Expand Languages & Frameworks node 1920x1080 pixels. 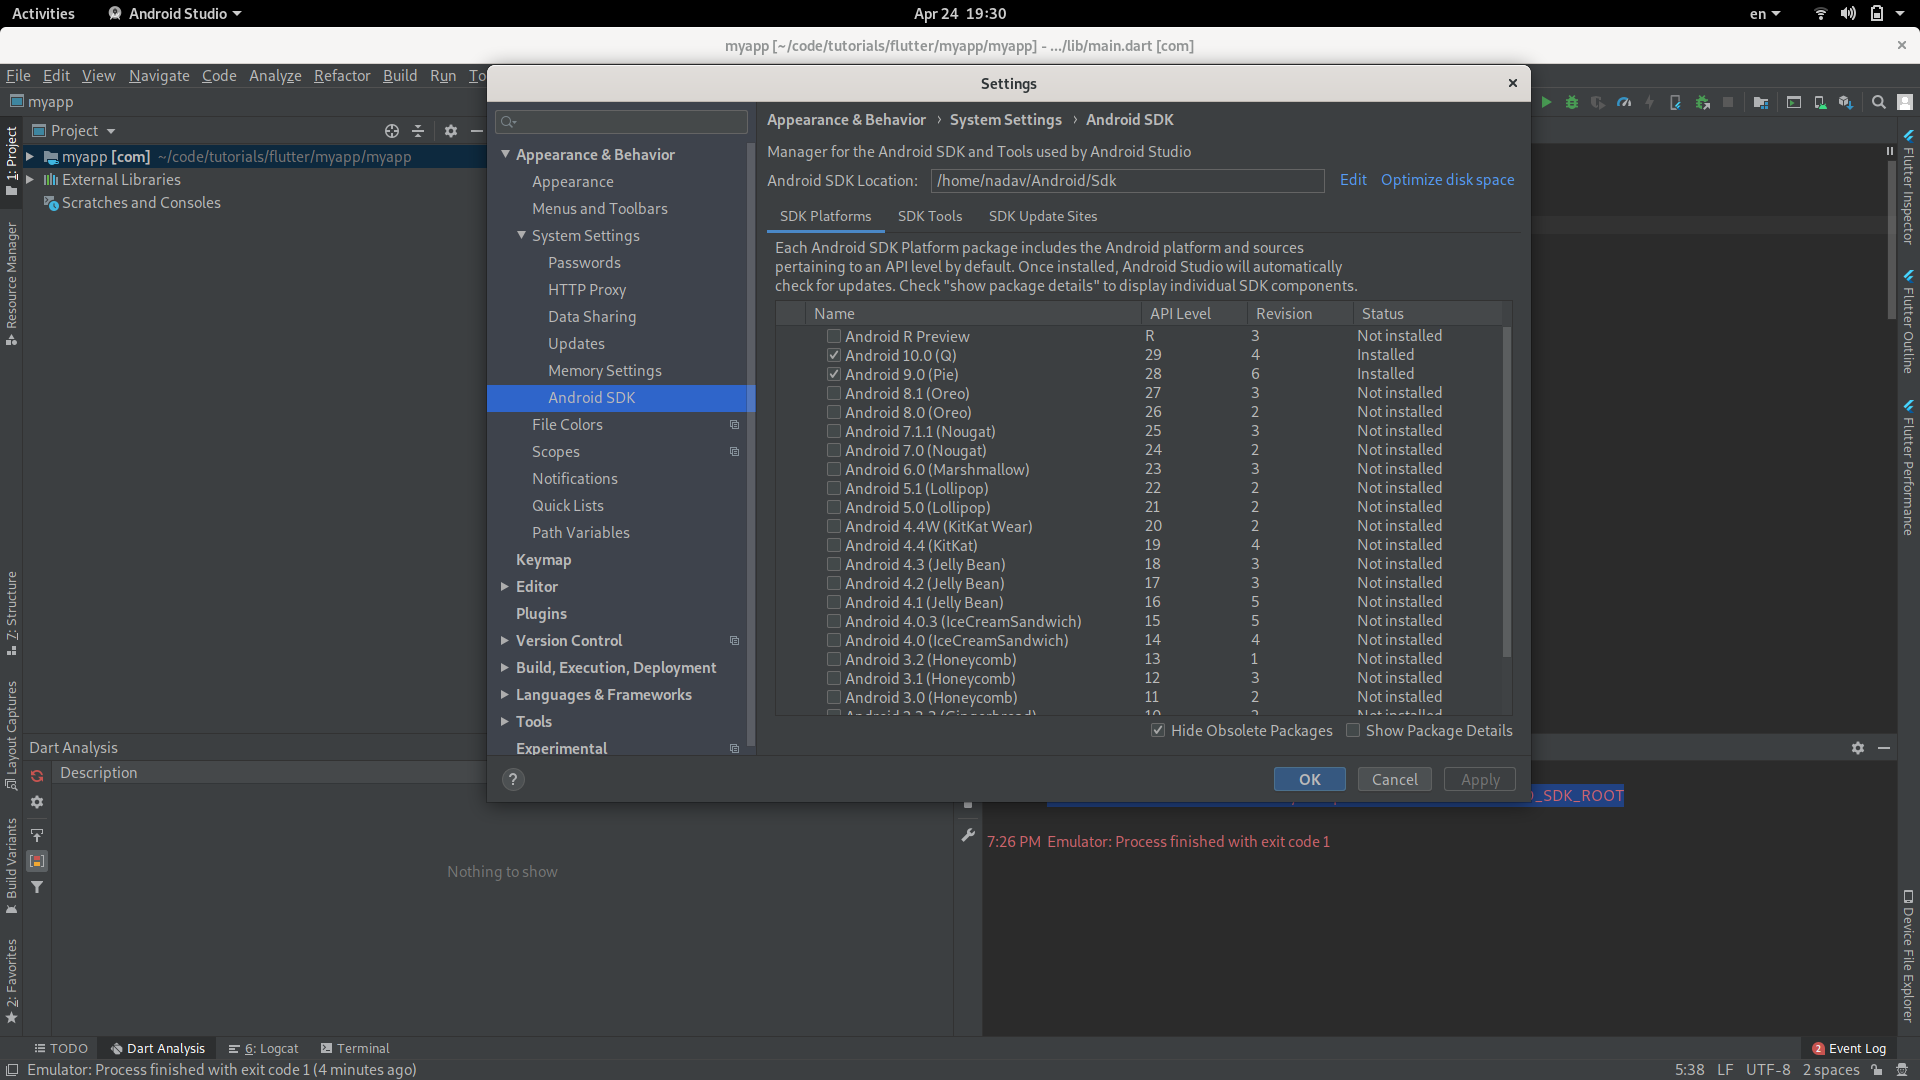(x=505, y=695)
